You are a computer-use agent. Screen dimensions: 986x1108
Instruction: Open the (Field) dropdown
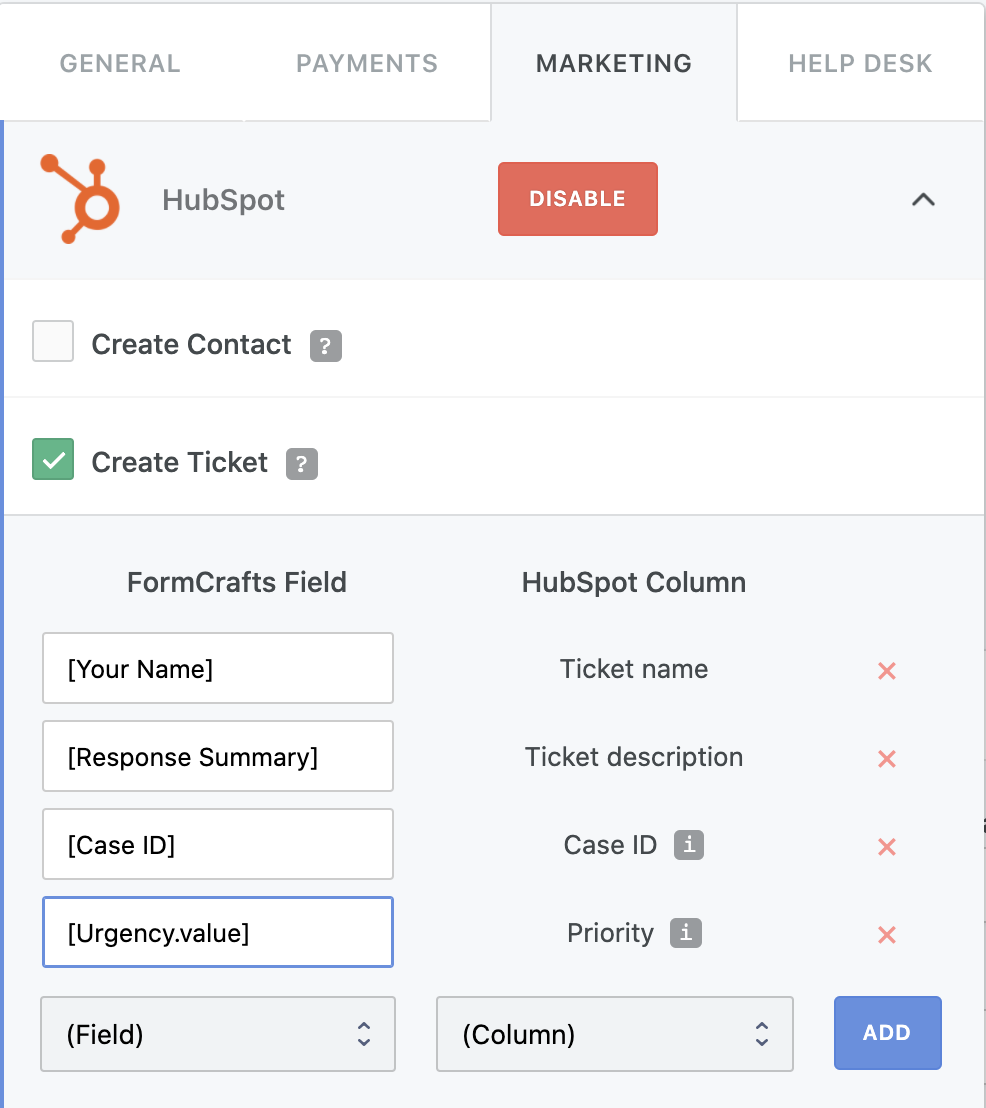[218, 1034]
